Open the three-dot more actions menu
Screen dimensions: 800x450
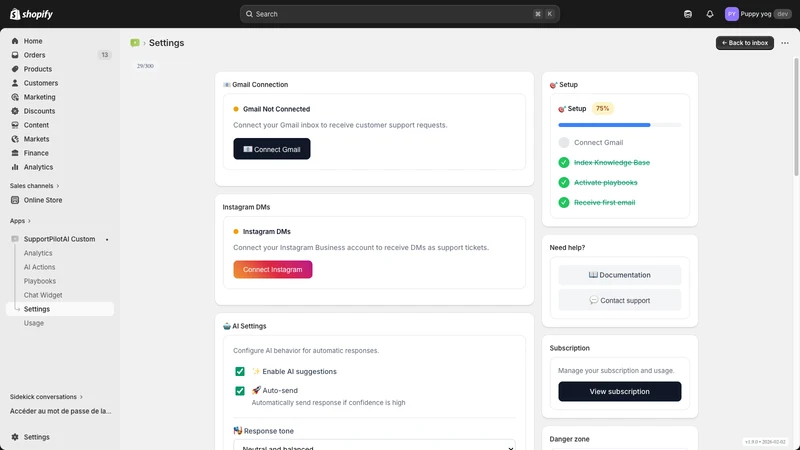pos(785,43)
